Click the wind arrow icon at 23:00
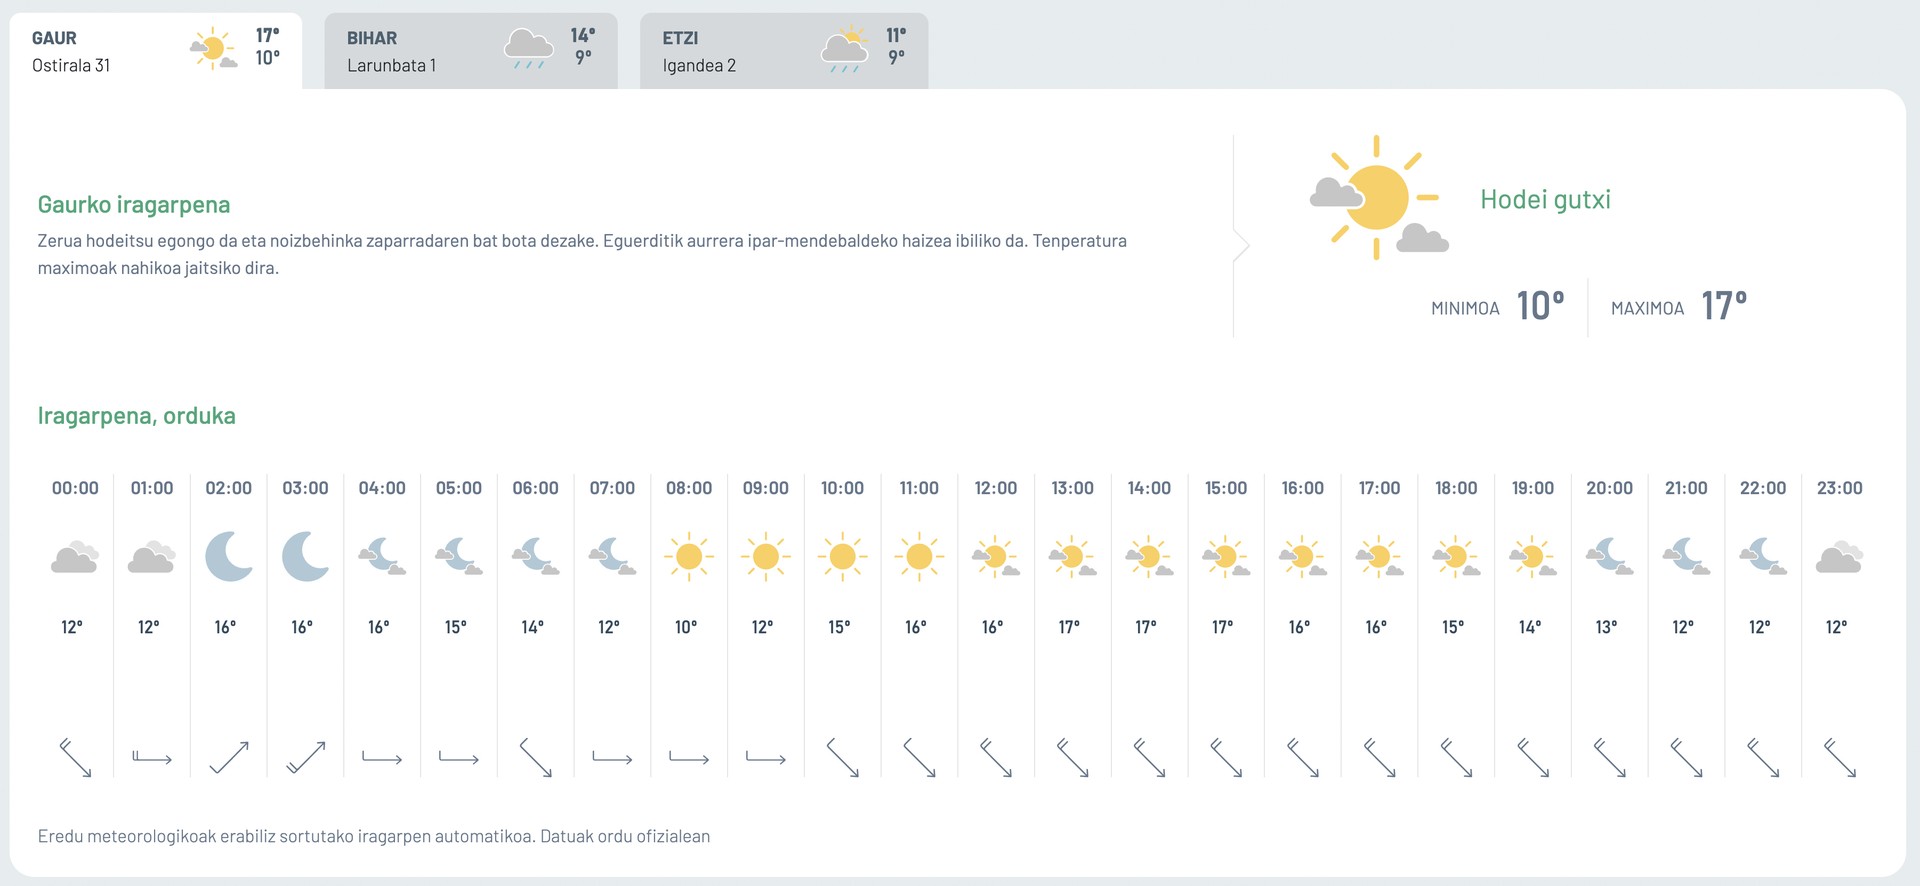Screen dimensions: 1920x886 (x=1840, y=758)
